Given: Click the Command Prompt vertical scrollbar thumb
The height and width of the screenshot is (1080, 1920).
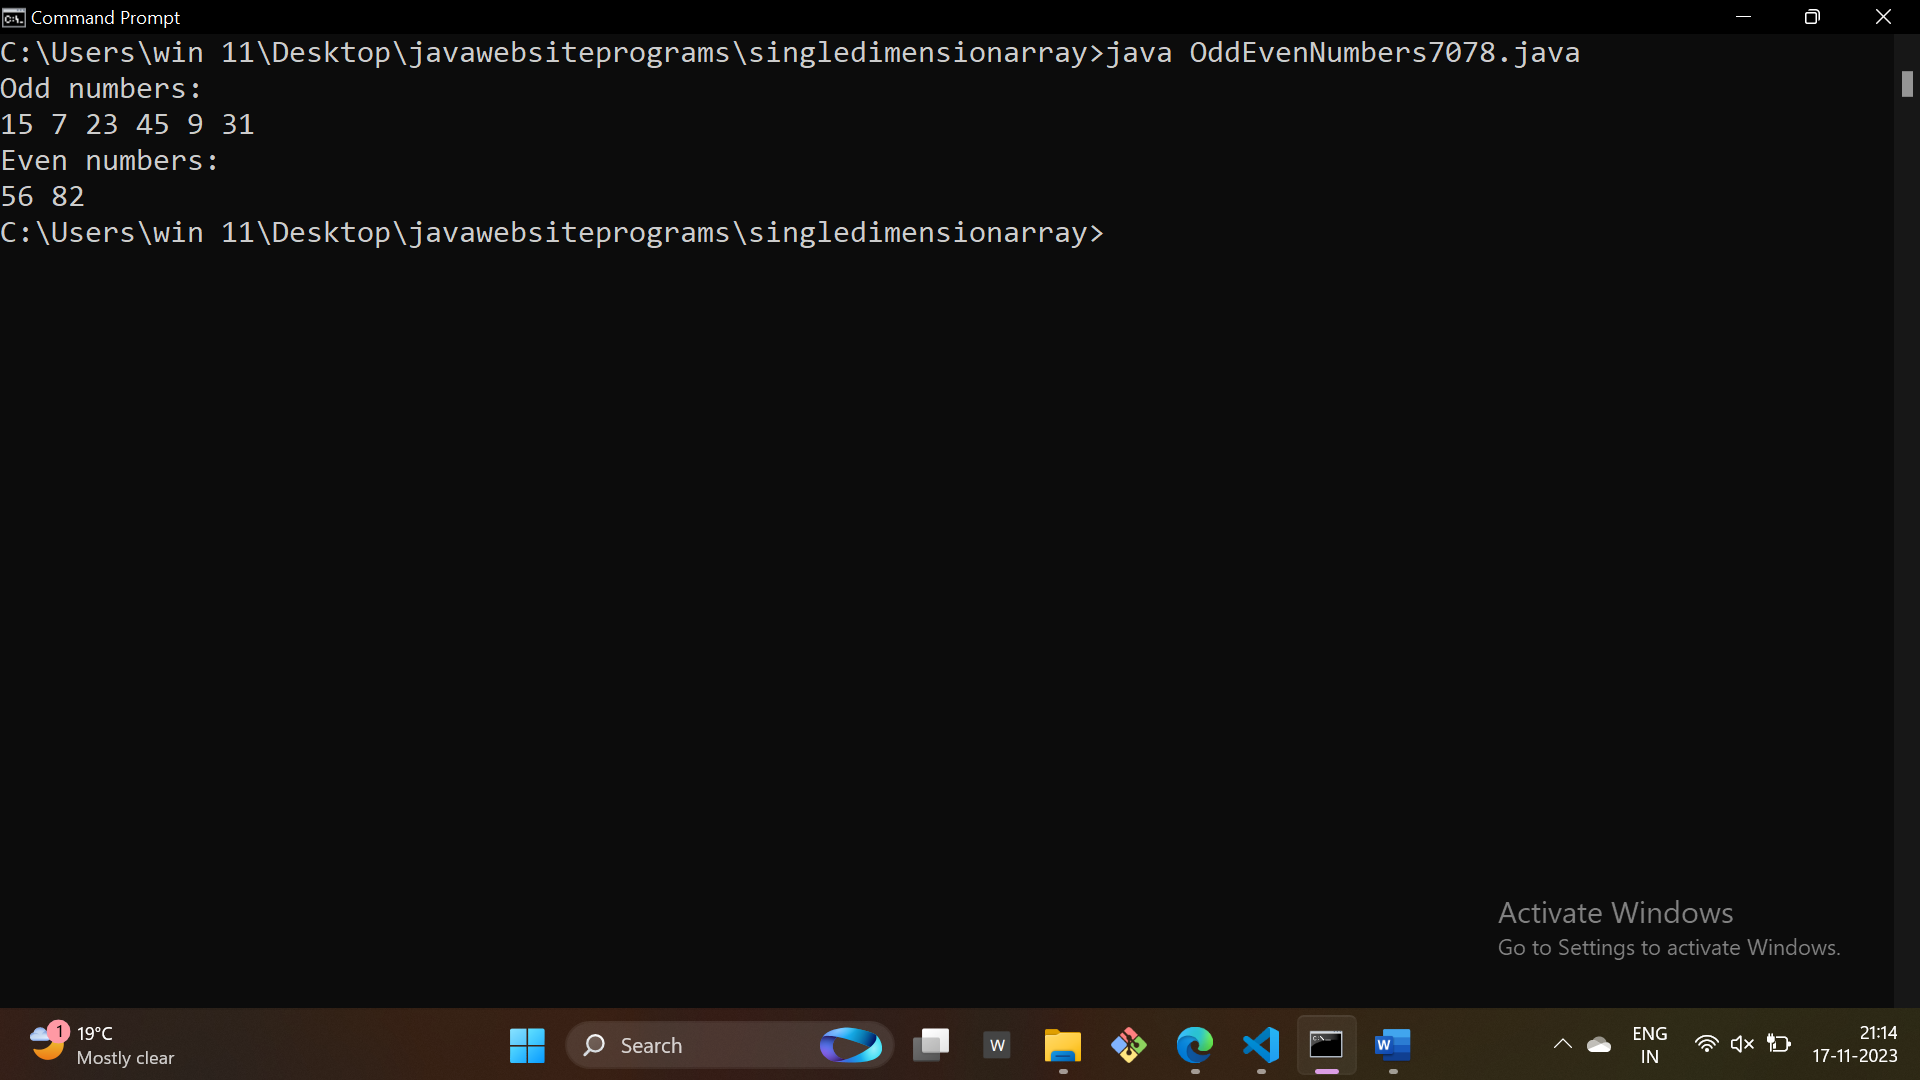Looking at the screenshot, I should 1907,84.
